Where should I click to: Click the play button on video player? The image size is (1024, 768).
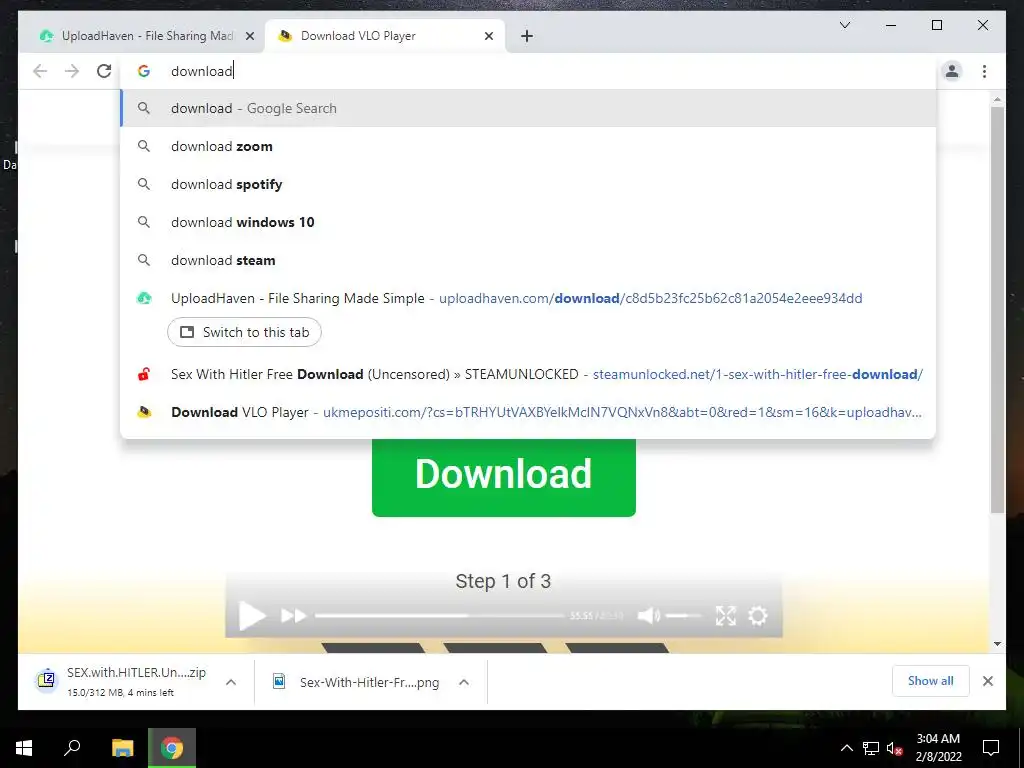pyautogui.click(x=251, y=616)
